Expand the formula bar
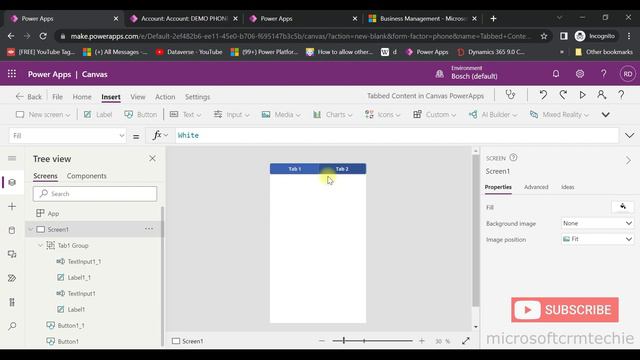 click(x=629, y=135)
